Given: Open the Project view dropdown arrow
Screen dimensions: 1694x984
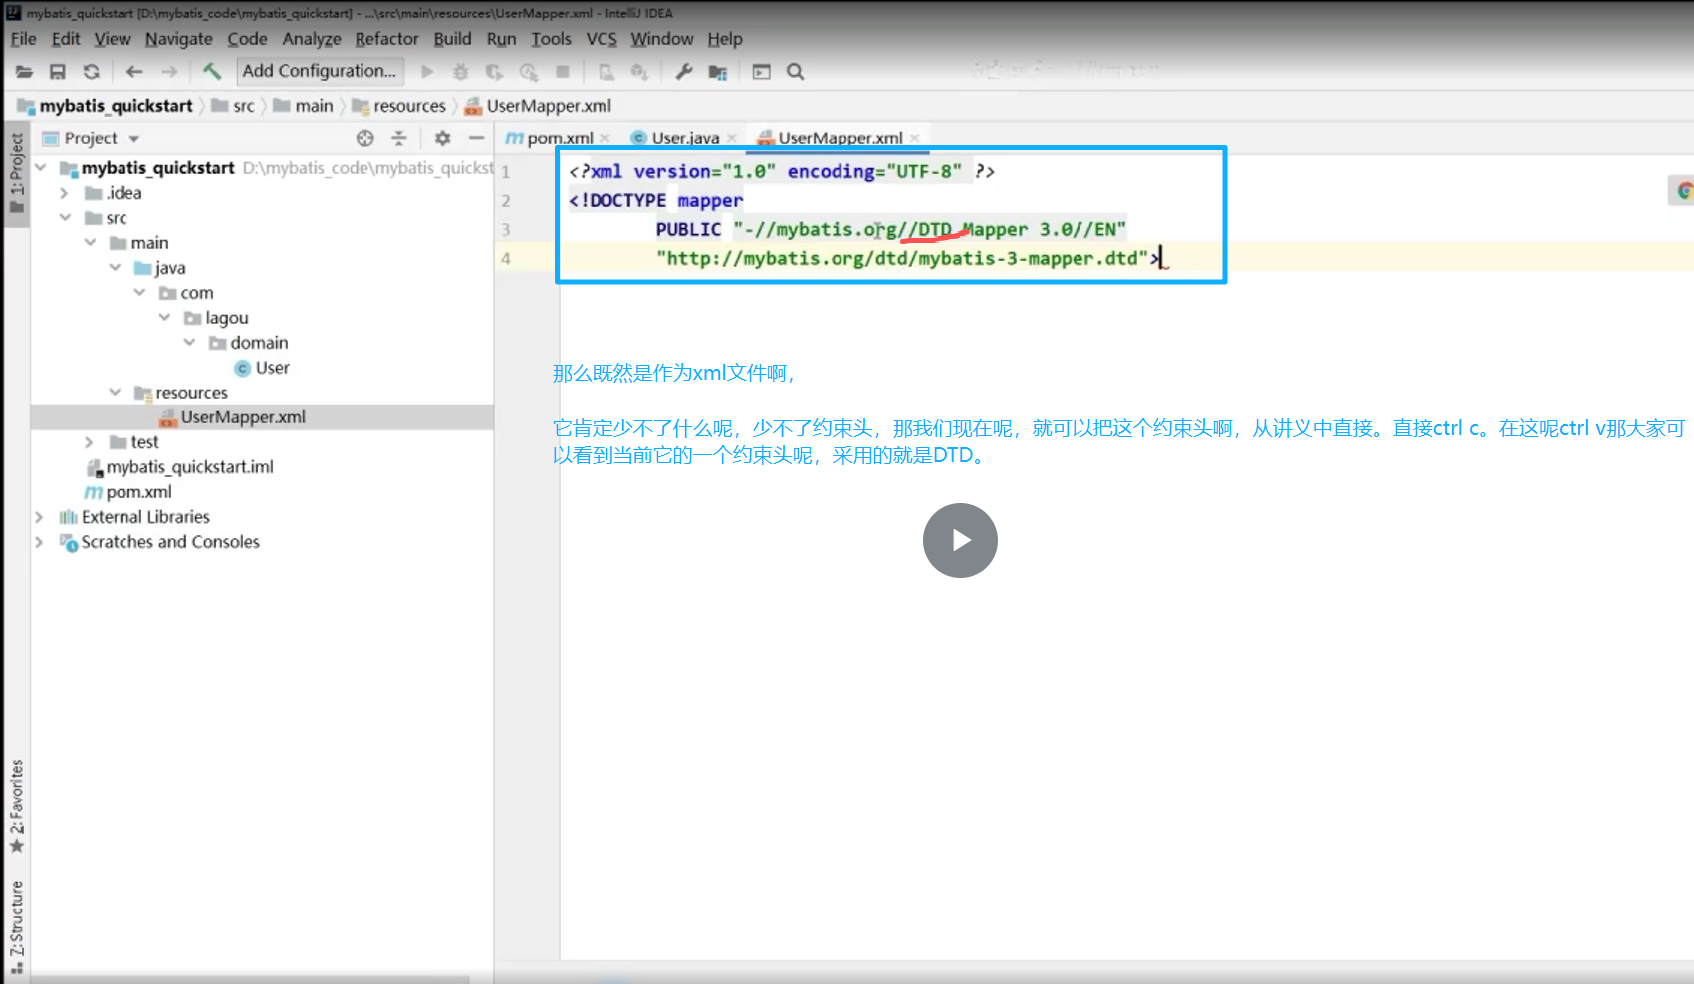Looking at the screenshot, I should (134, 139).
